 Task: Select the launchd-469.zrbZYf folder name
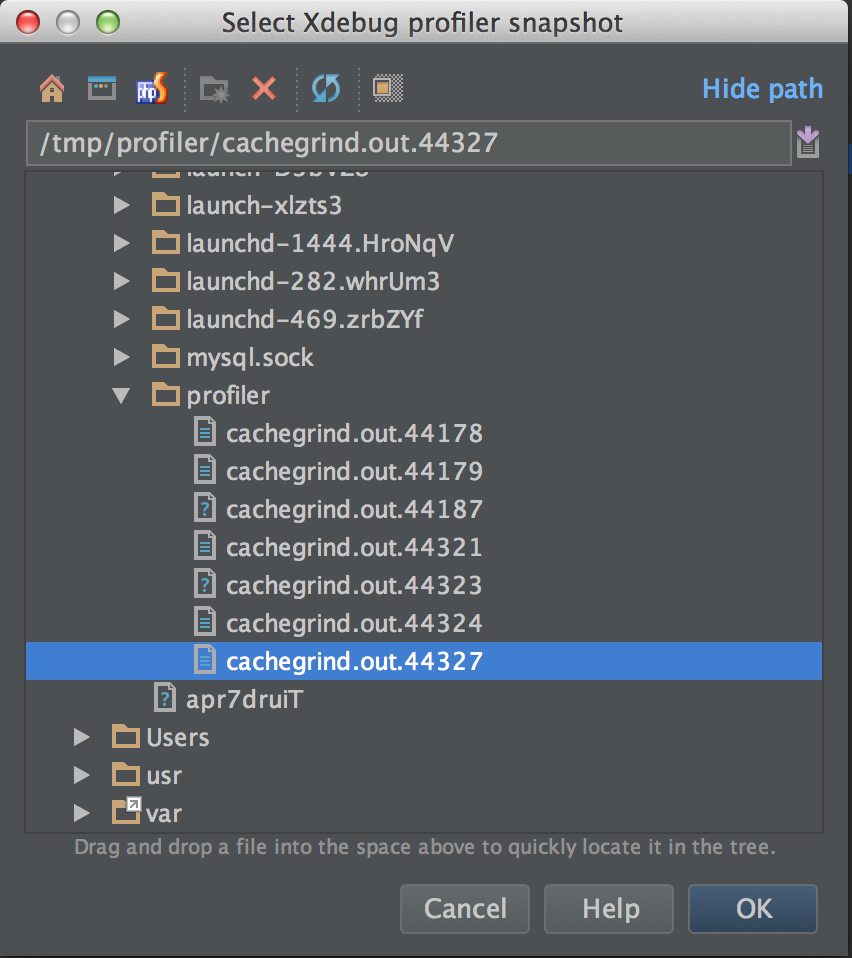[305, 319]
